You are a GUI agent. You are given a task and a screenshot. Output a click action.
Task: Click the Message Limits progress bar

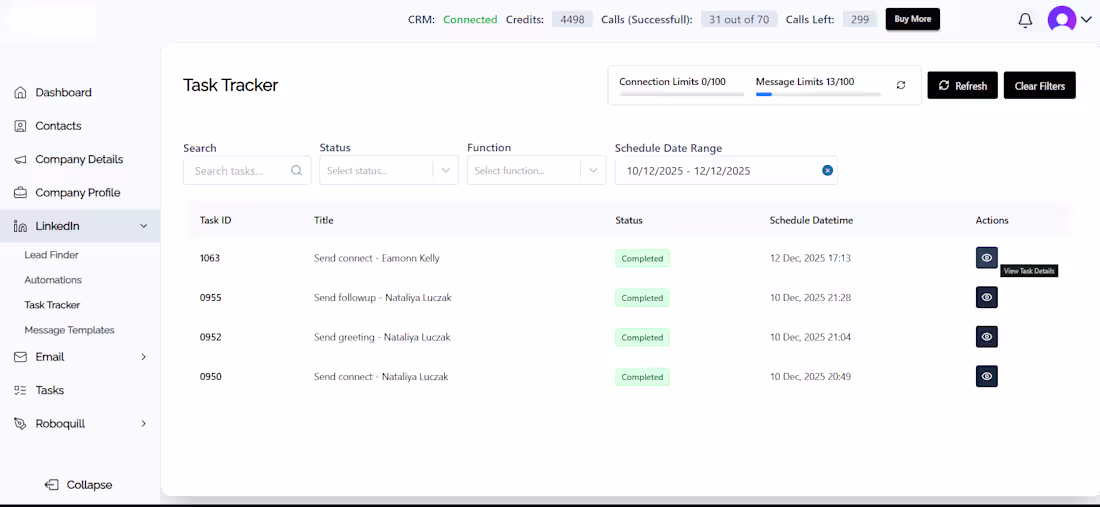click(818, 93)
